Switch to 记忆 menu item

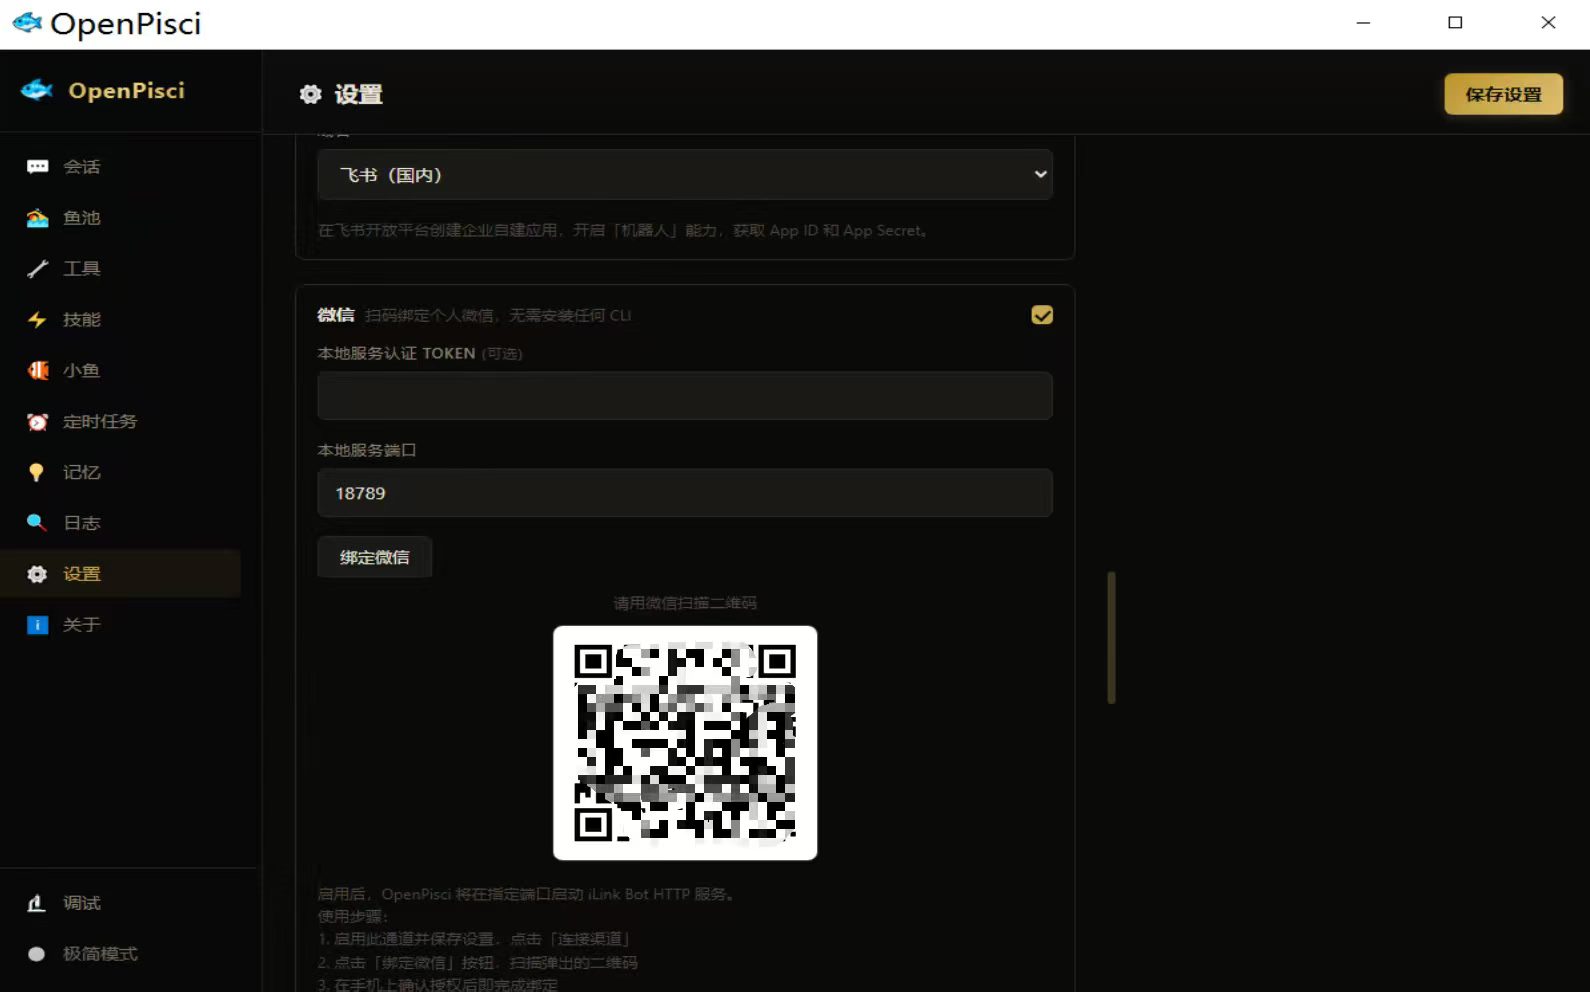tap(120, 472)
